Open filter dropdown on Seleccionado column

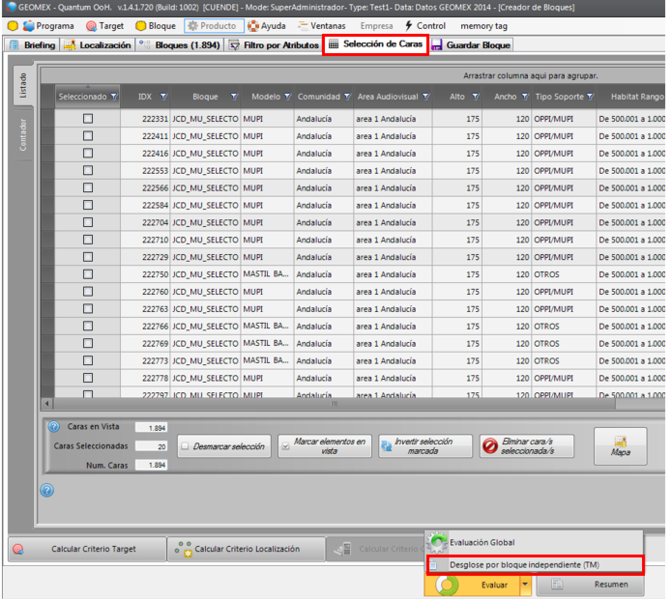(113, 97)
